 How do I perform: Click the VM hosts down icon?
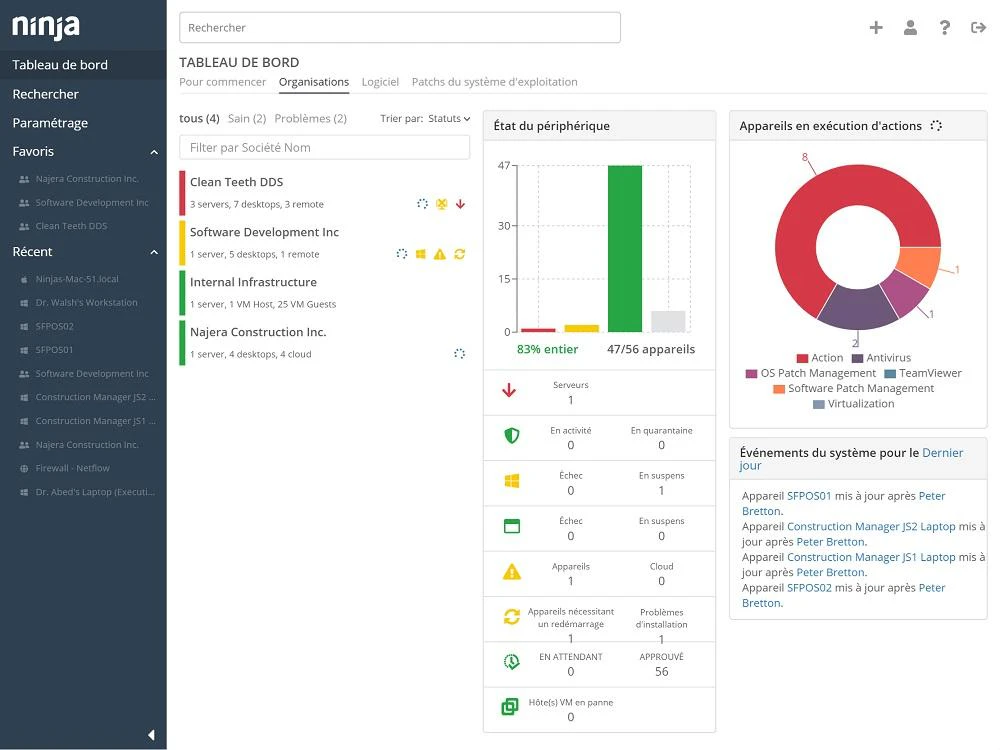[x=510, y=707]
